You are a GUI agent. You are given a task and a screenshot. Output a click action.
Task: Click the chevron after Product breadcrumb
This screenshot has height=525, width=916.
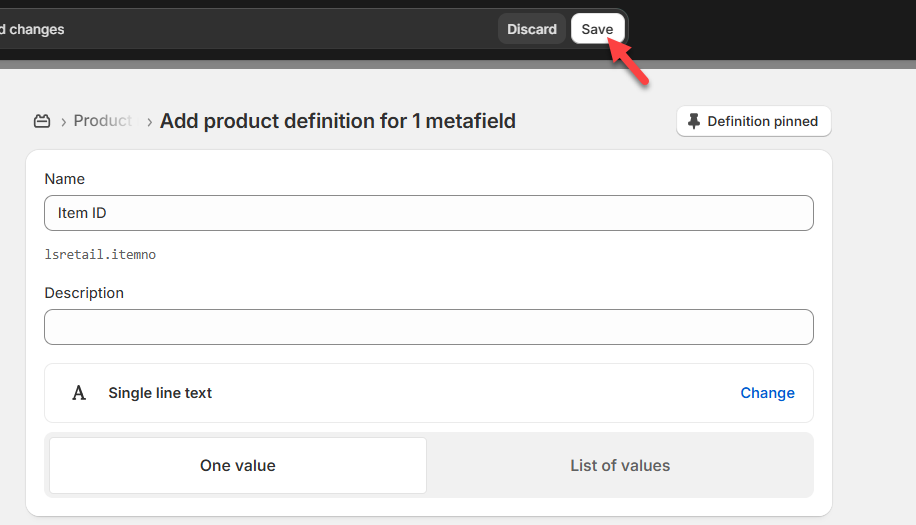tap(149, 122)
